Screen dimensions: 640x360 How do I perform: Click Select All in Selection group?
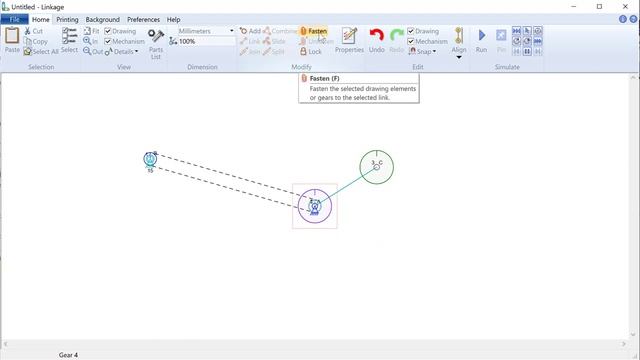(41, 51)
